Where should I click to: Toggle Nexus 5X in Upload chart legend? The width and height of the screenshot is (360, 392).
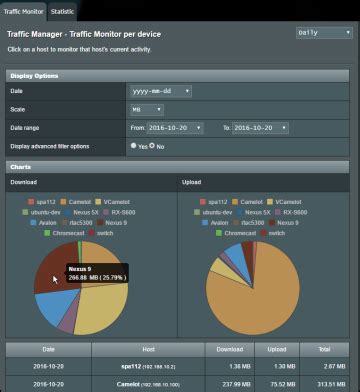[x=253, y=212]
